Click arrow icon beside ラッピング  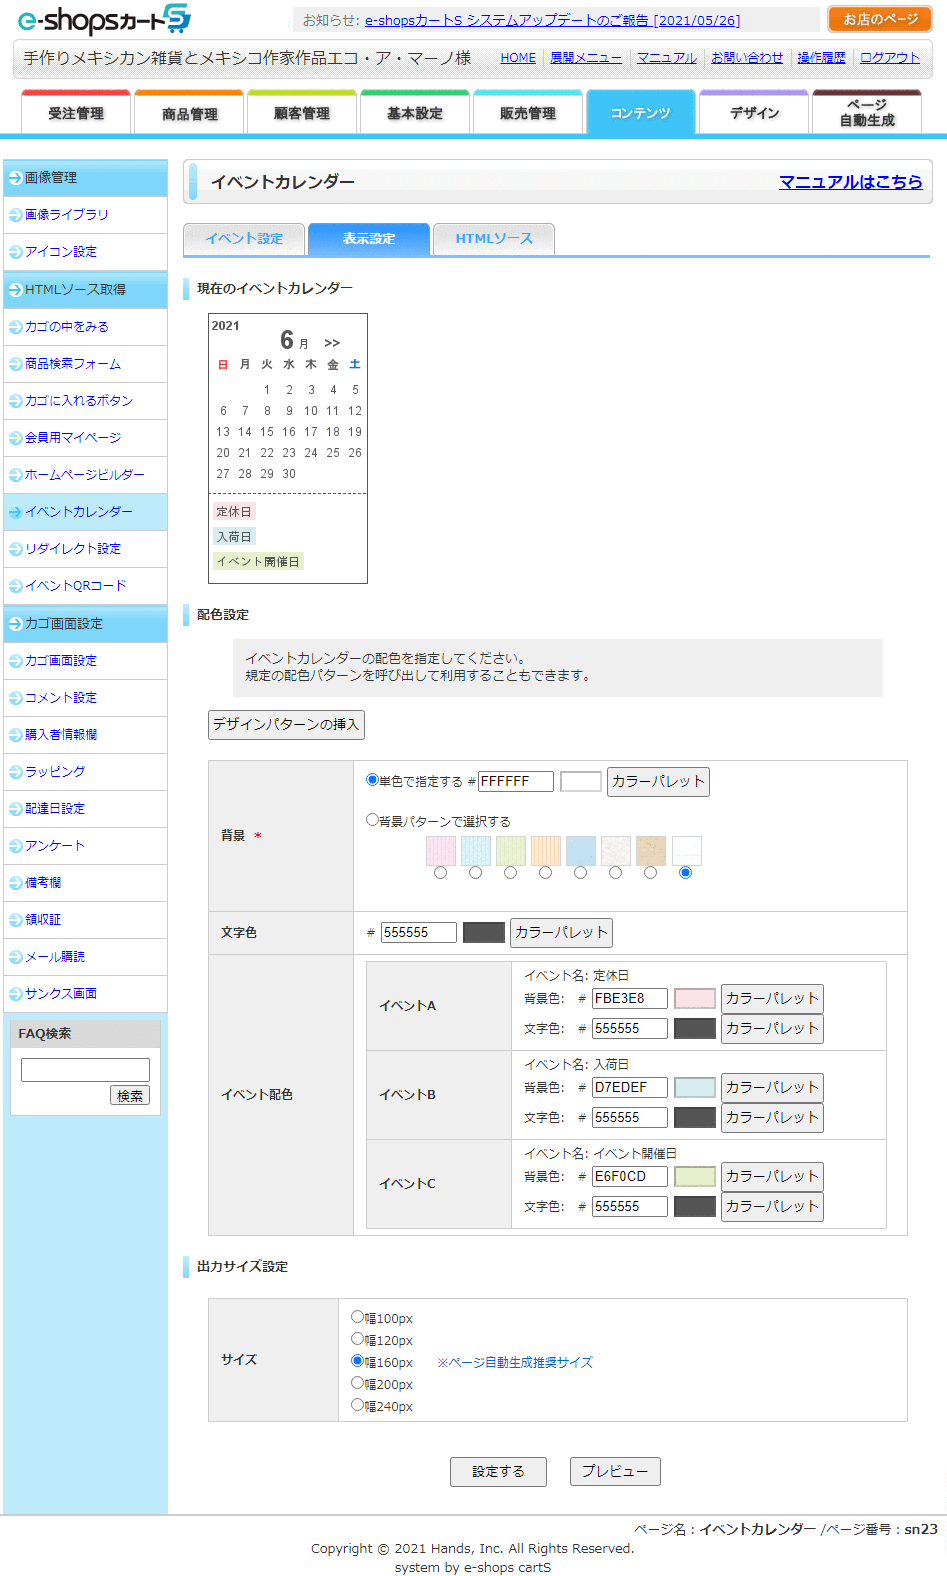(x=15, y=772)
